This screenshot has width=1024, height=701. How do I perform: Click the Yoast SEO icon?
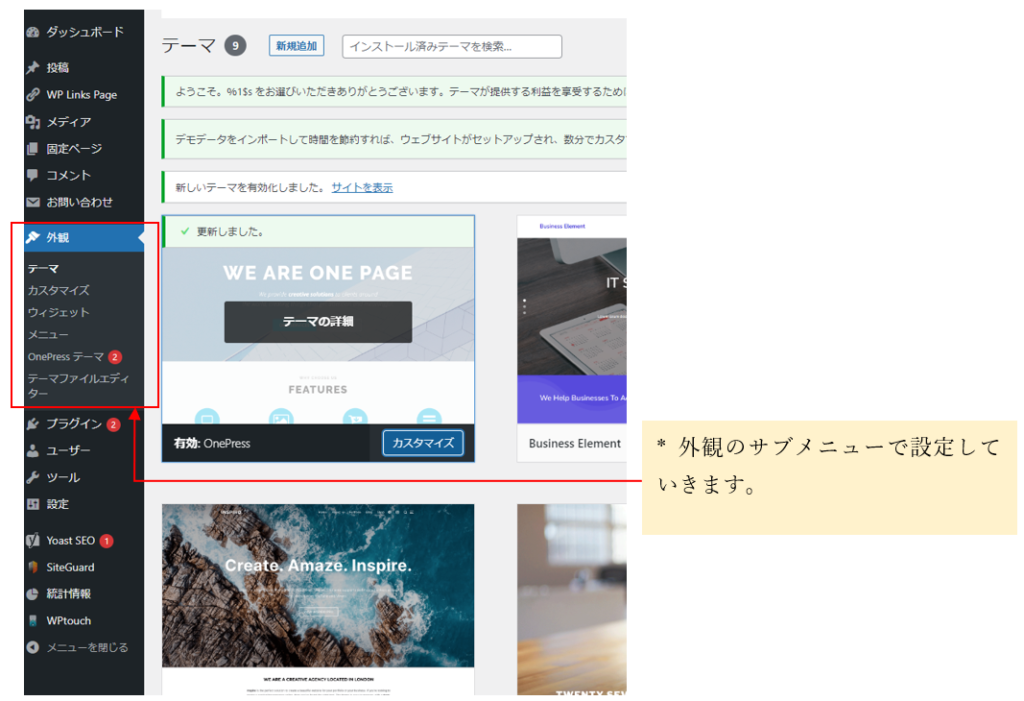(x=33, y=541)
